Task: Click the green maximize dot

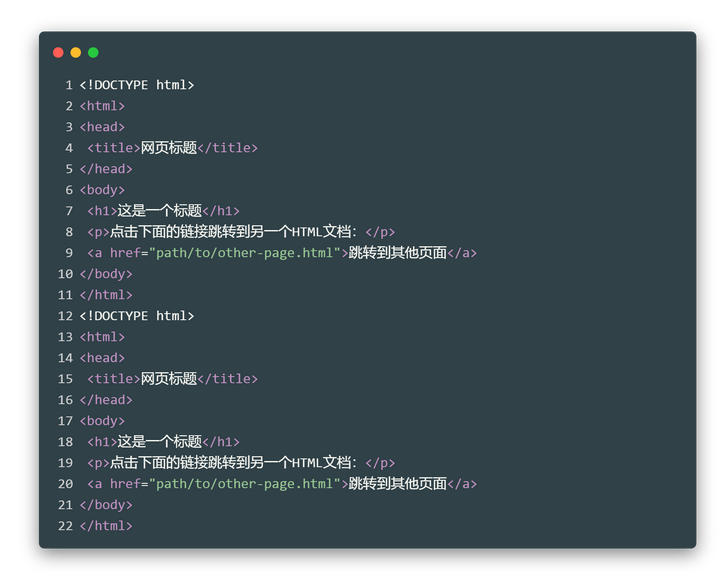Action: [x=93, y=52]
